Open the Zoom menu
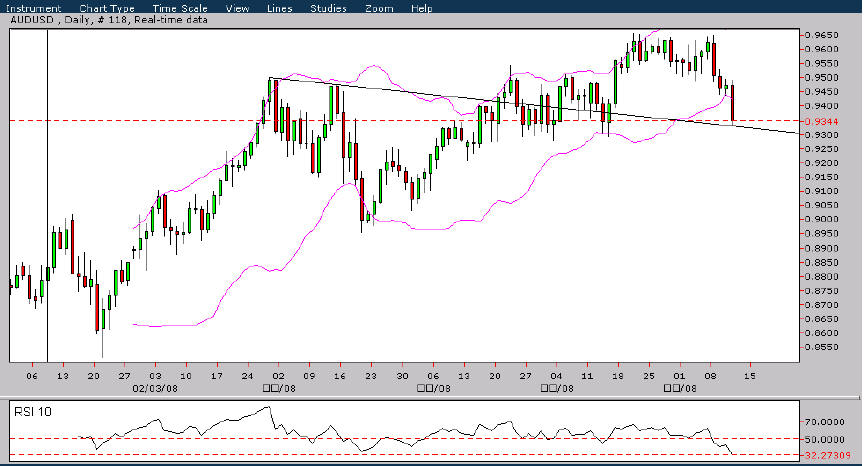This screenshot has width=864, height=466. click(x=379, y=8)
